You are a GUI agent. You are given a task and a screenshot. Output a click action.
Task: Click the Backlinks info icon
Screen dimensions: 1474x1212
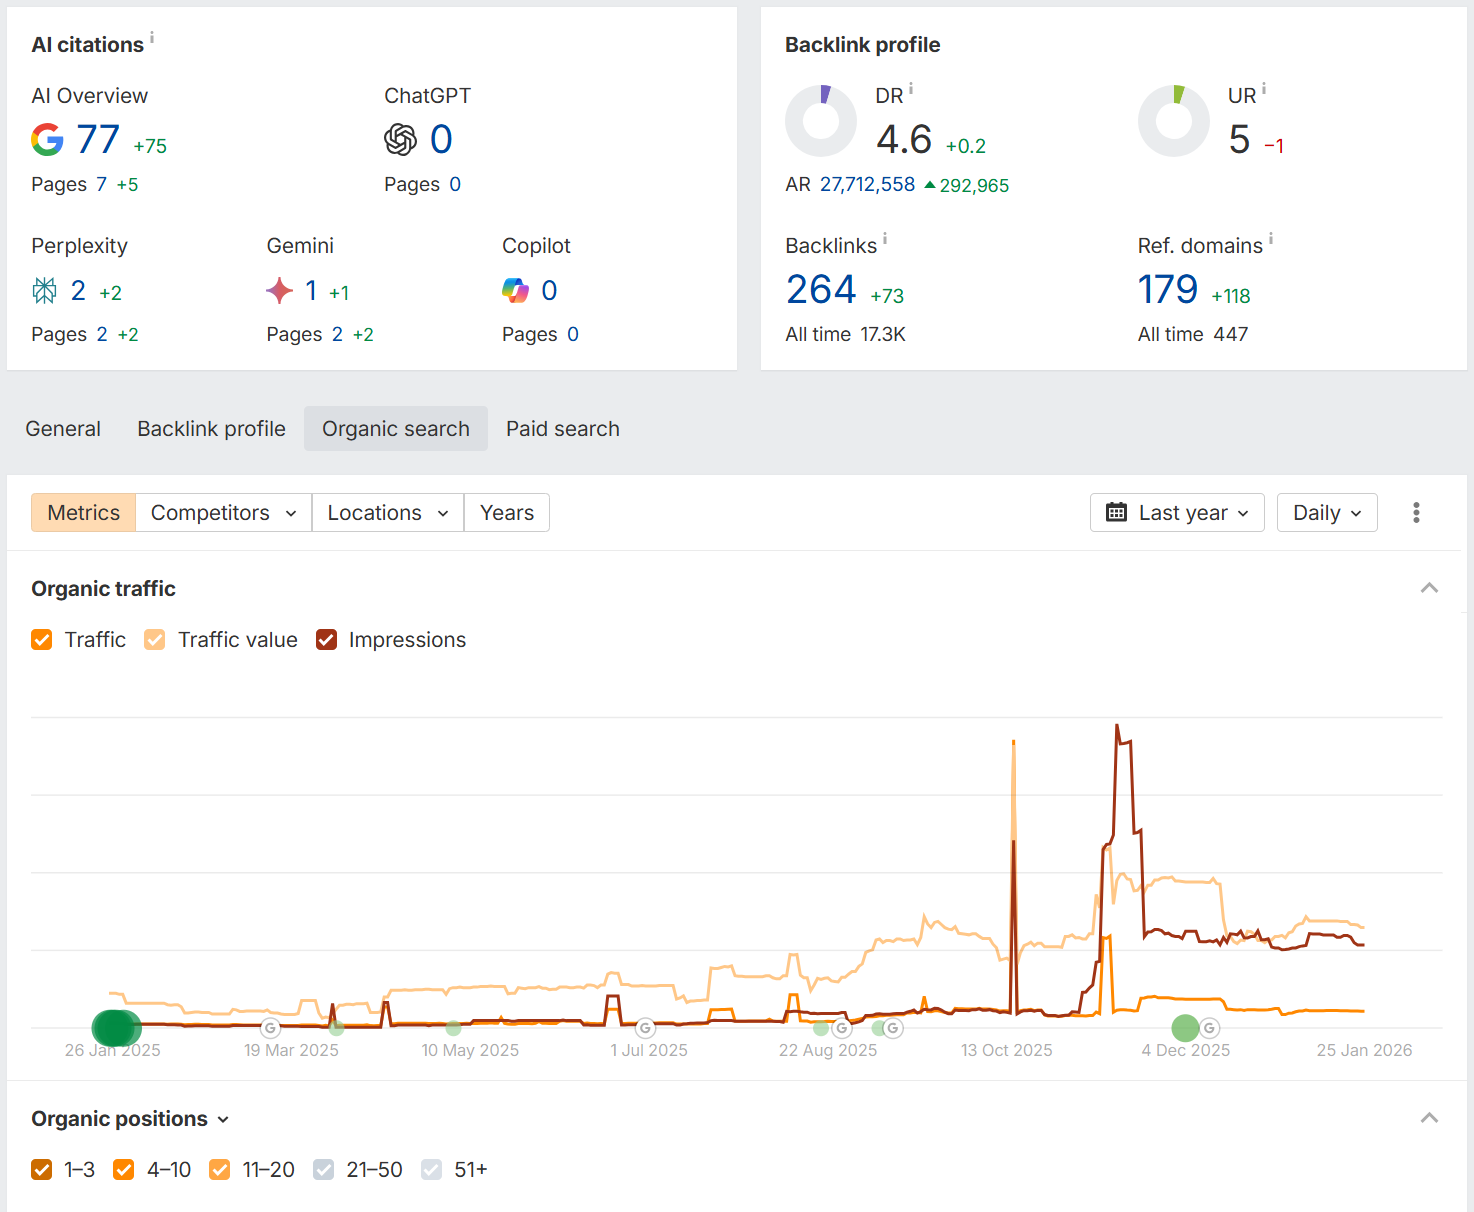coord(885,239)
